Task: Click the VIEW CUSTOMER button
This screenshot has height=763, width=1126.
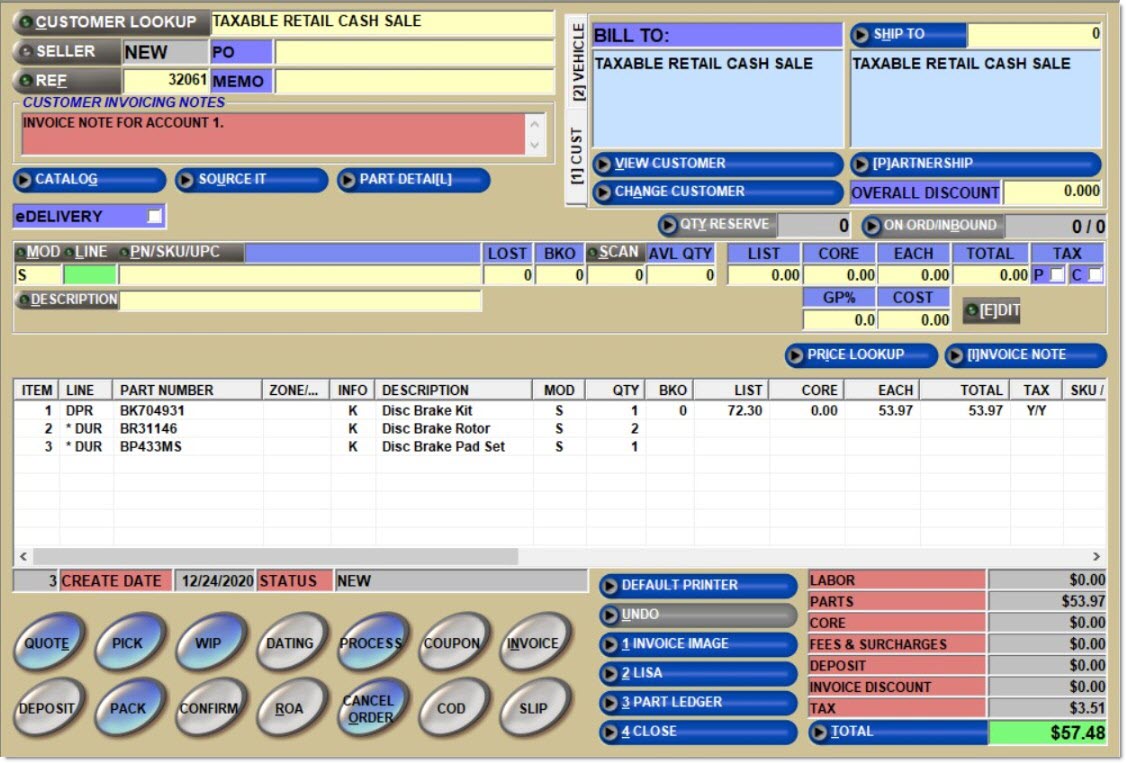Action: coord(718,164)
